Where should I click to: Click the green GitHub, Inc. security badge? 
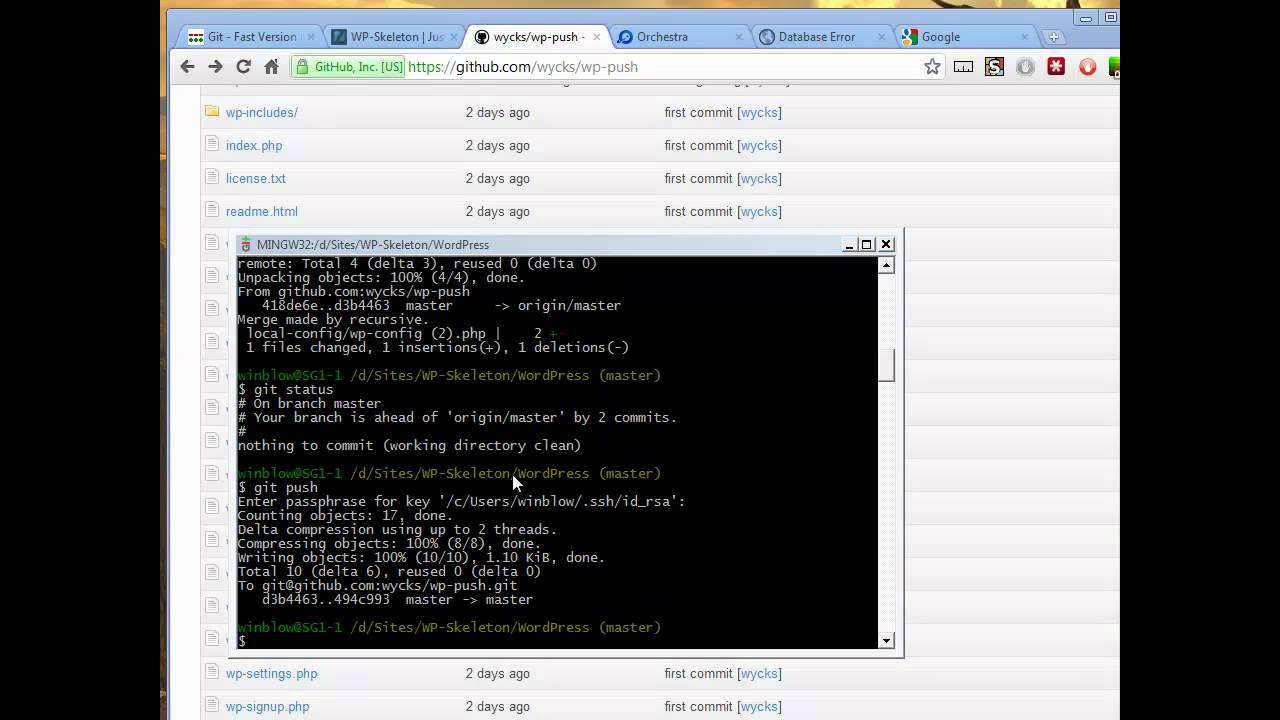(348, 67)
